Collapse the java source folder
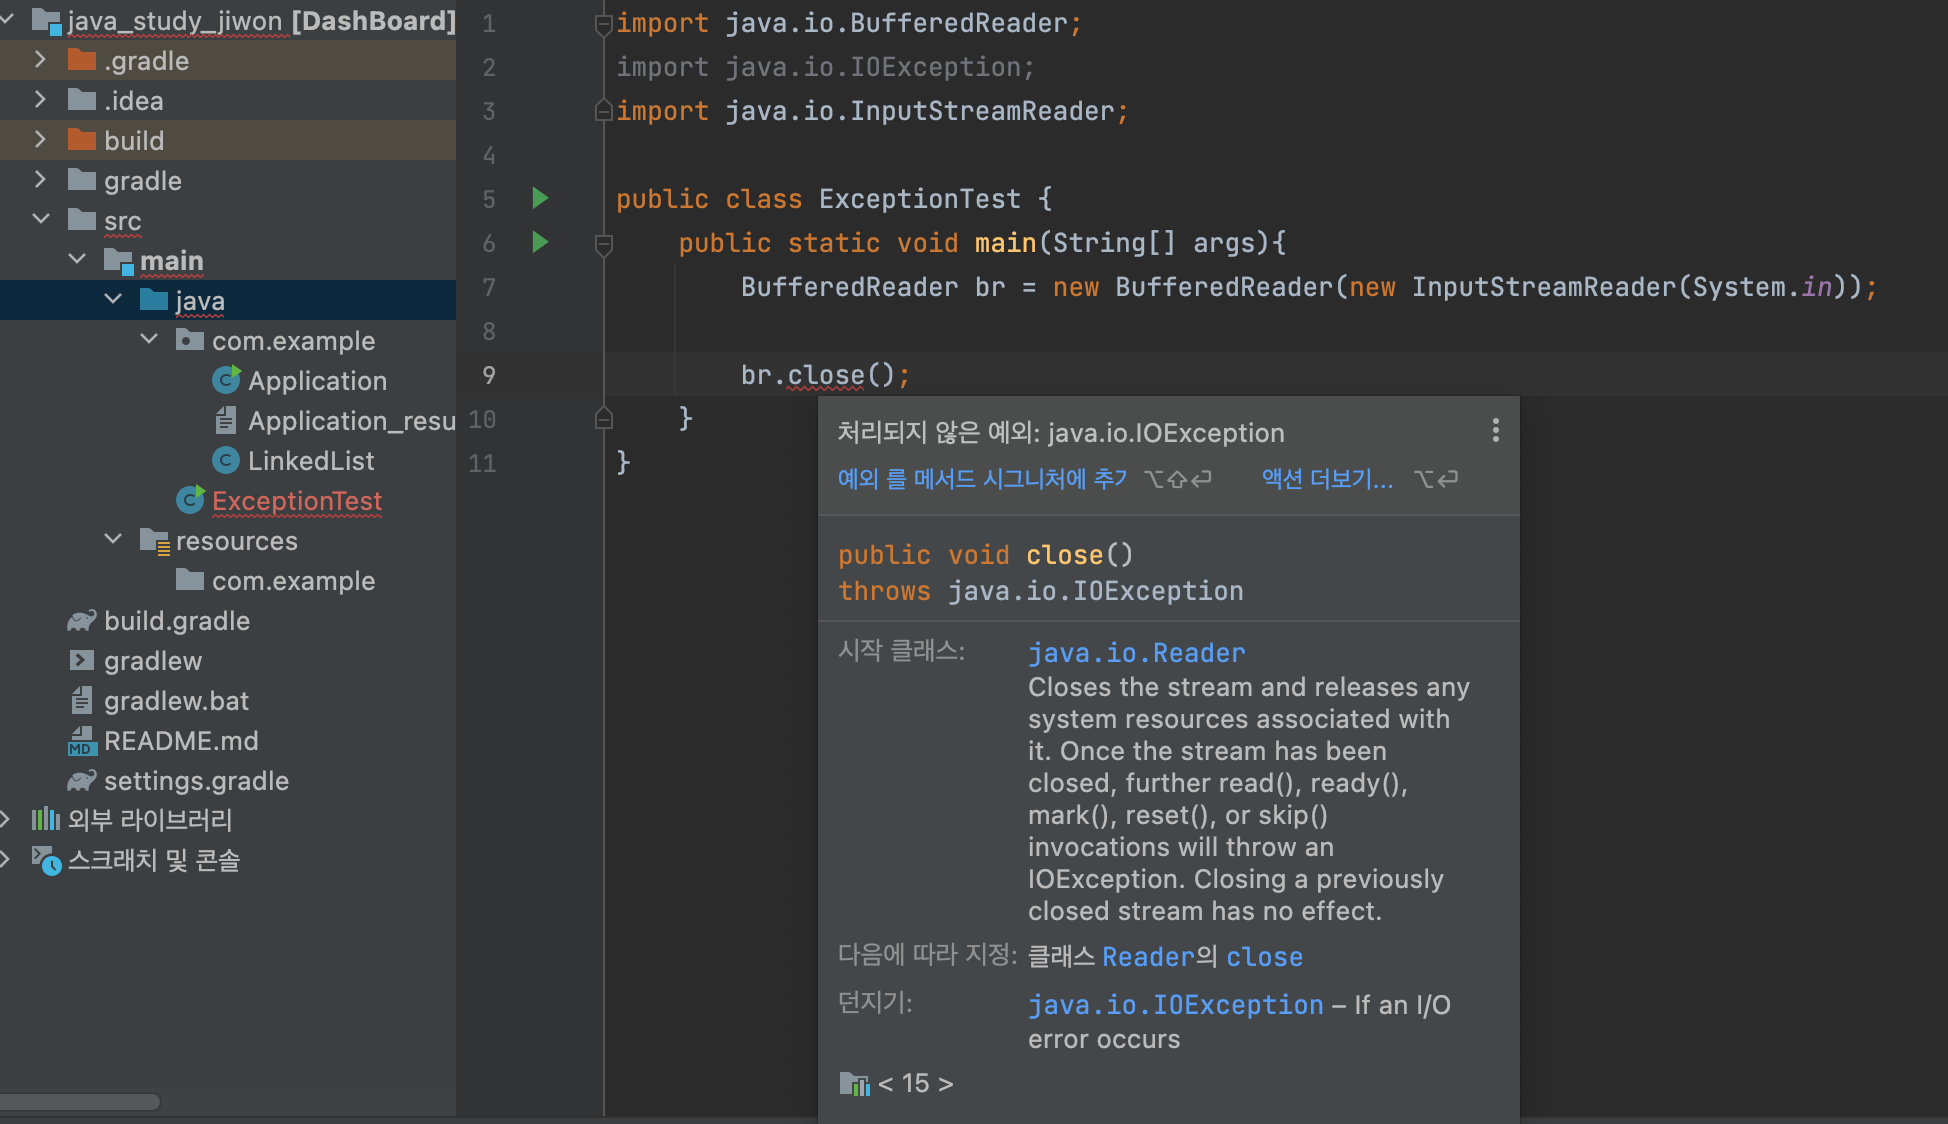This screenshot has height=1124, width=1948. coord(113,299)
